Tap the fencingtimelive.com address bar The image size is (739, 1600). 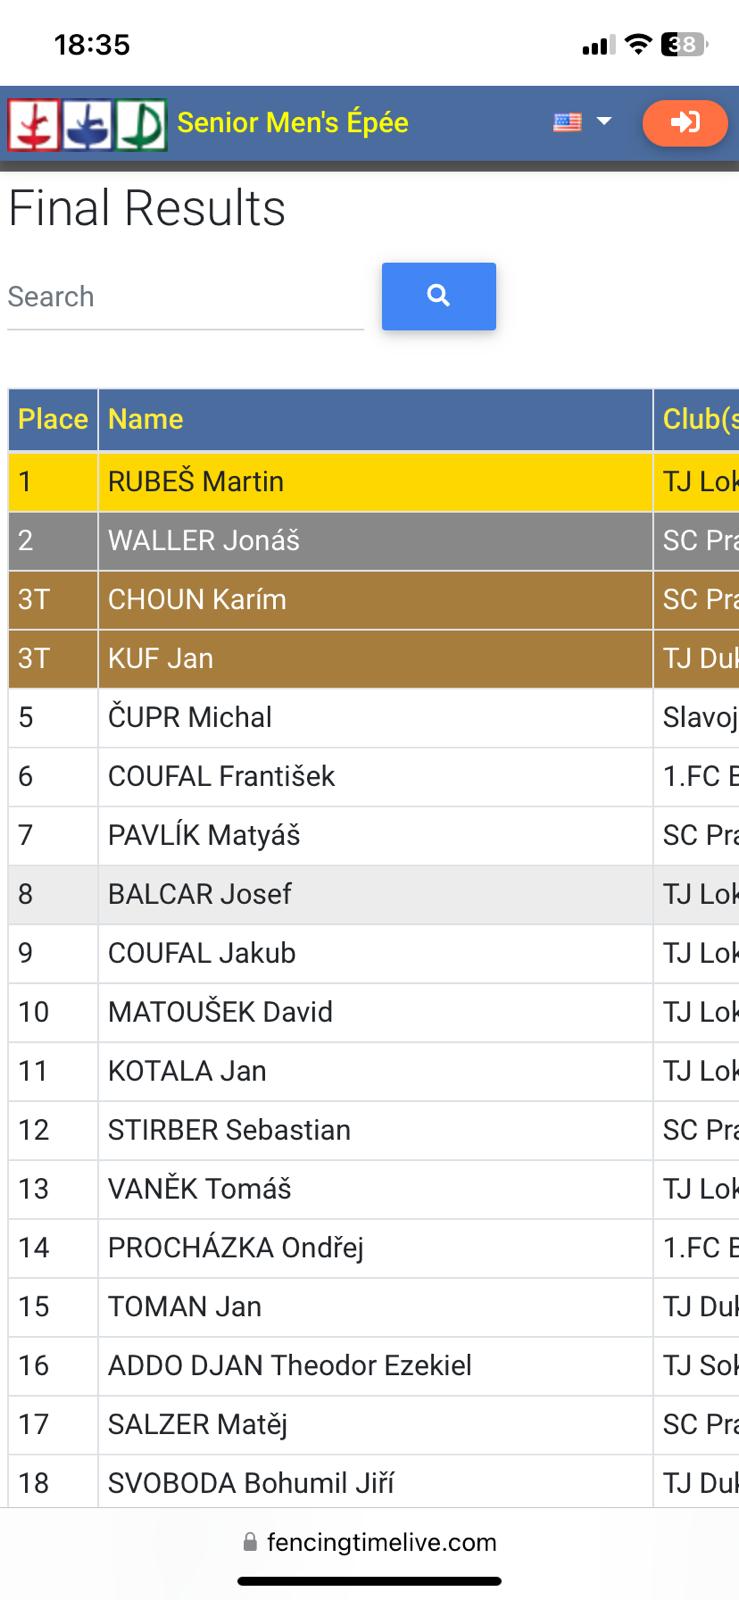tap(370, 1543)
